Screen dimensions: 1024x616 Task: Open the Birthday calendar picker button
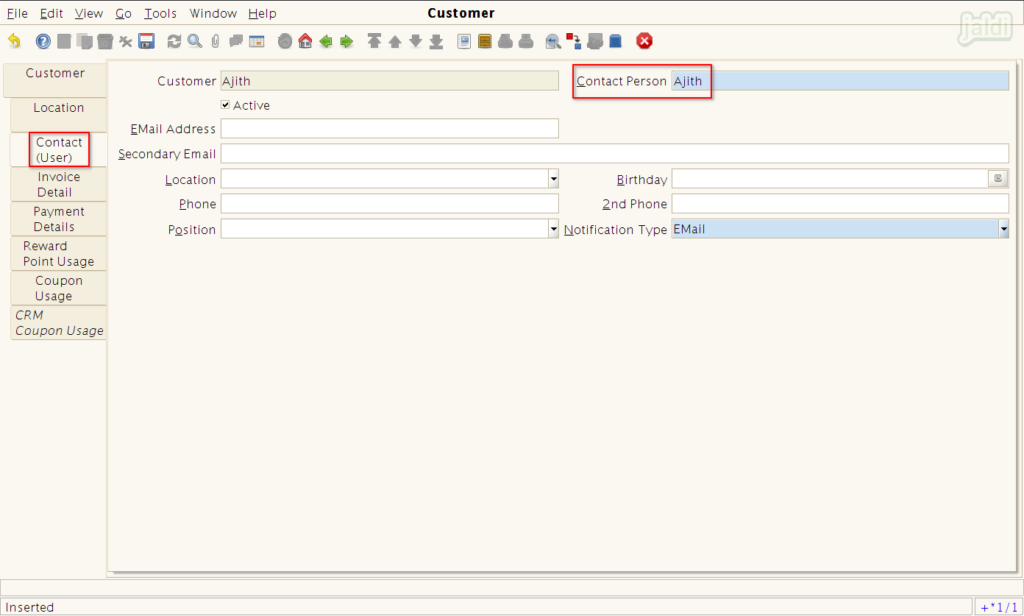tap(998, 178)
